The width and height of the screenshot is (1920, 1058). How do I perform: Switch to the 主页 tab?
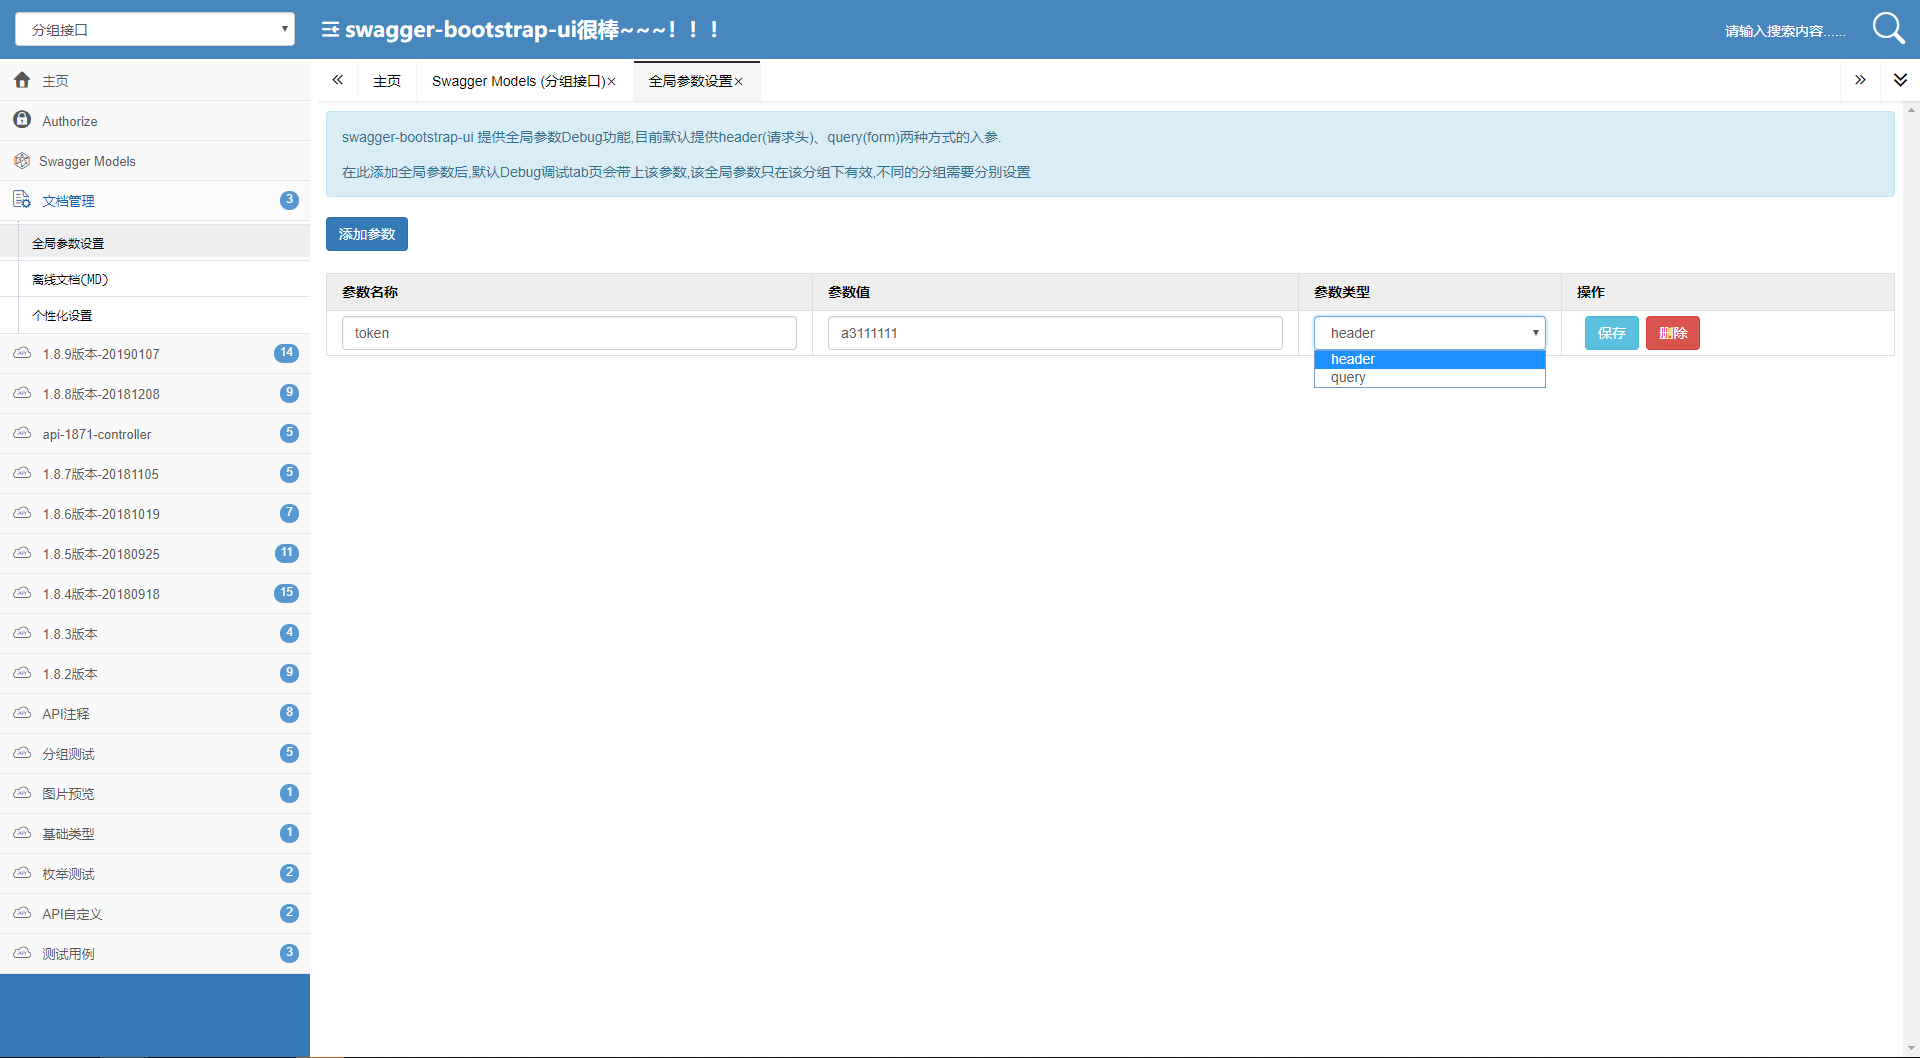[387, 81]
